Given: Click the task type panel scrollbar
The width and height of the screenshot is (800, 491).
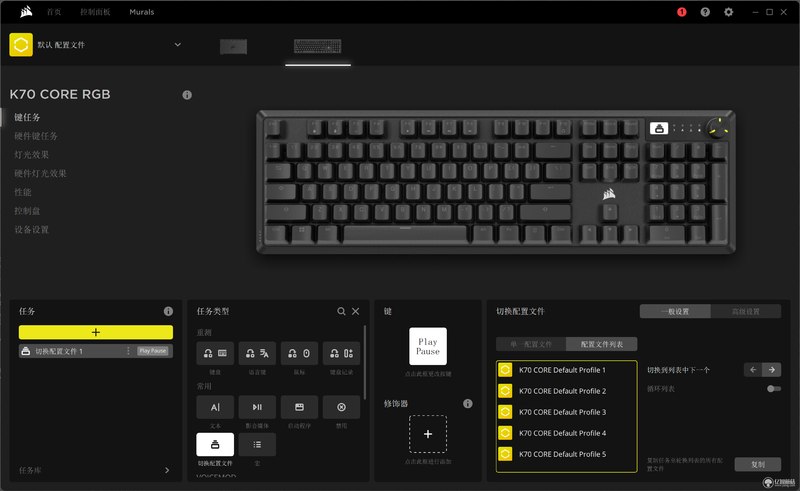Looking at the screenshot, I should 365,362.
